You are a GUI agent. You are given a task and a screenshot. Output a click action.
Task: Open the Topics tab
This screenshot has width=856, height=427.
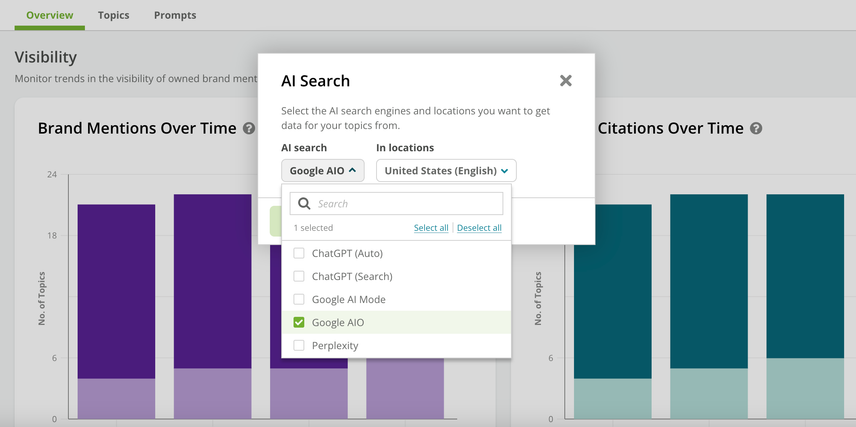pos(114,15)
